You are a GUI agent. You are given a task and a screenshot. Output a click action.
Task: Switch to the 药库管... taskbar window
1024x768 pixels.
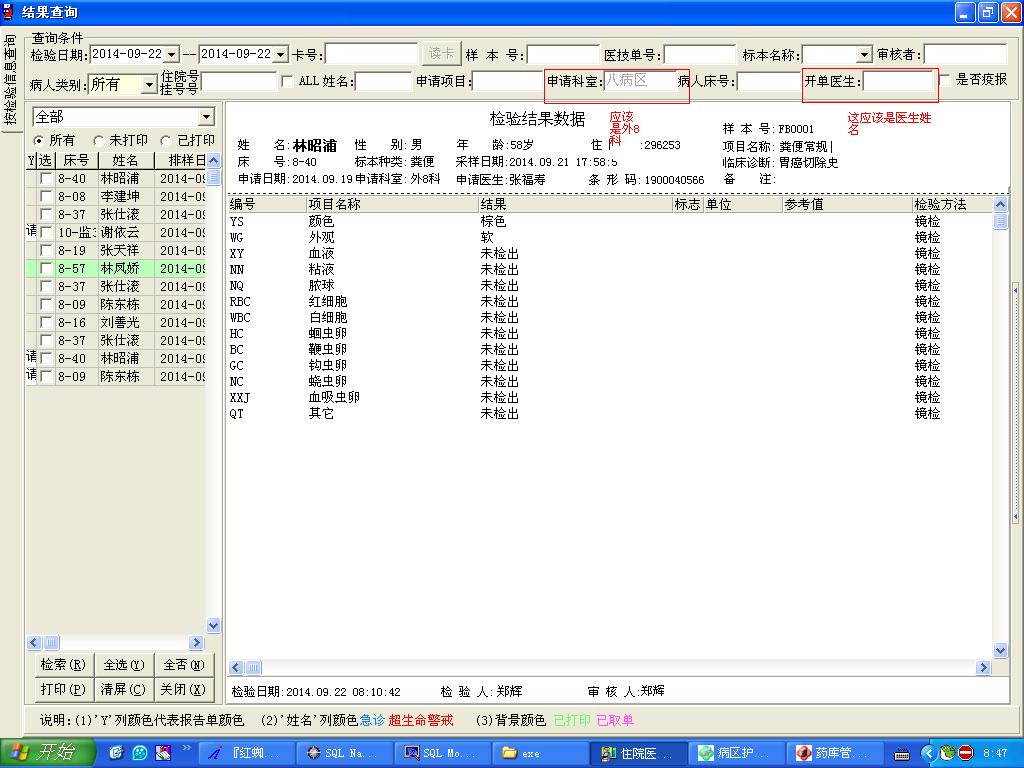click(833, 753)
